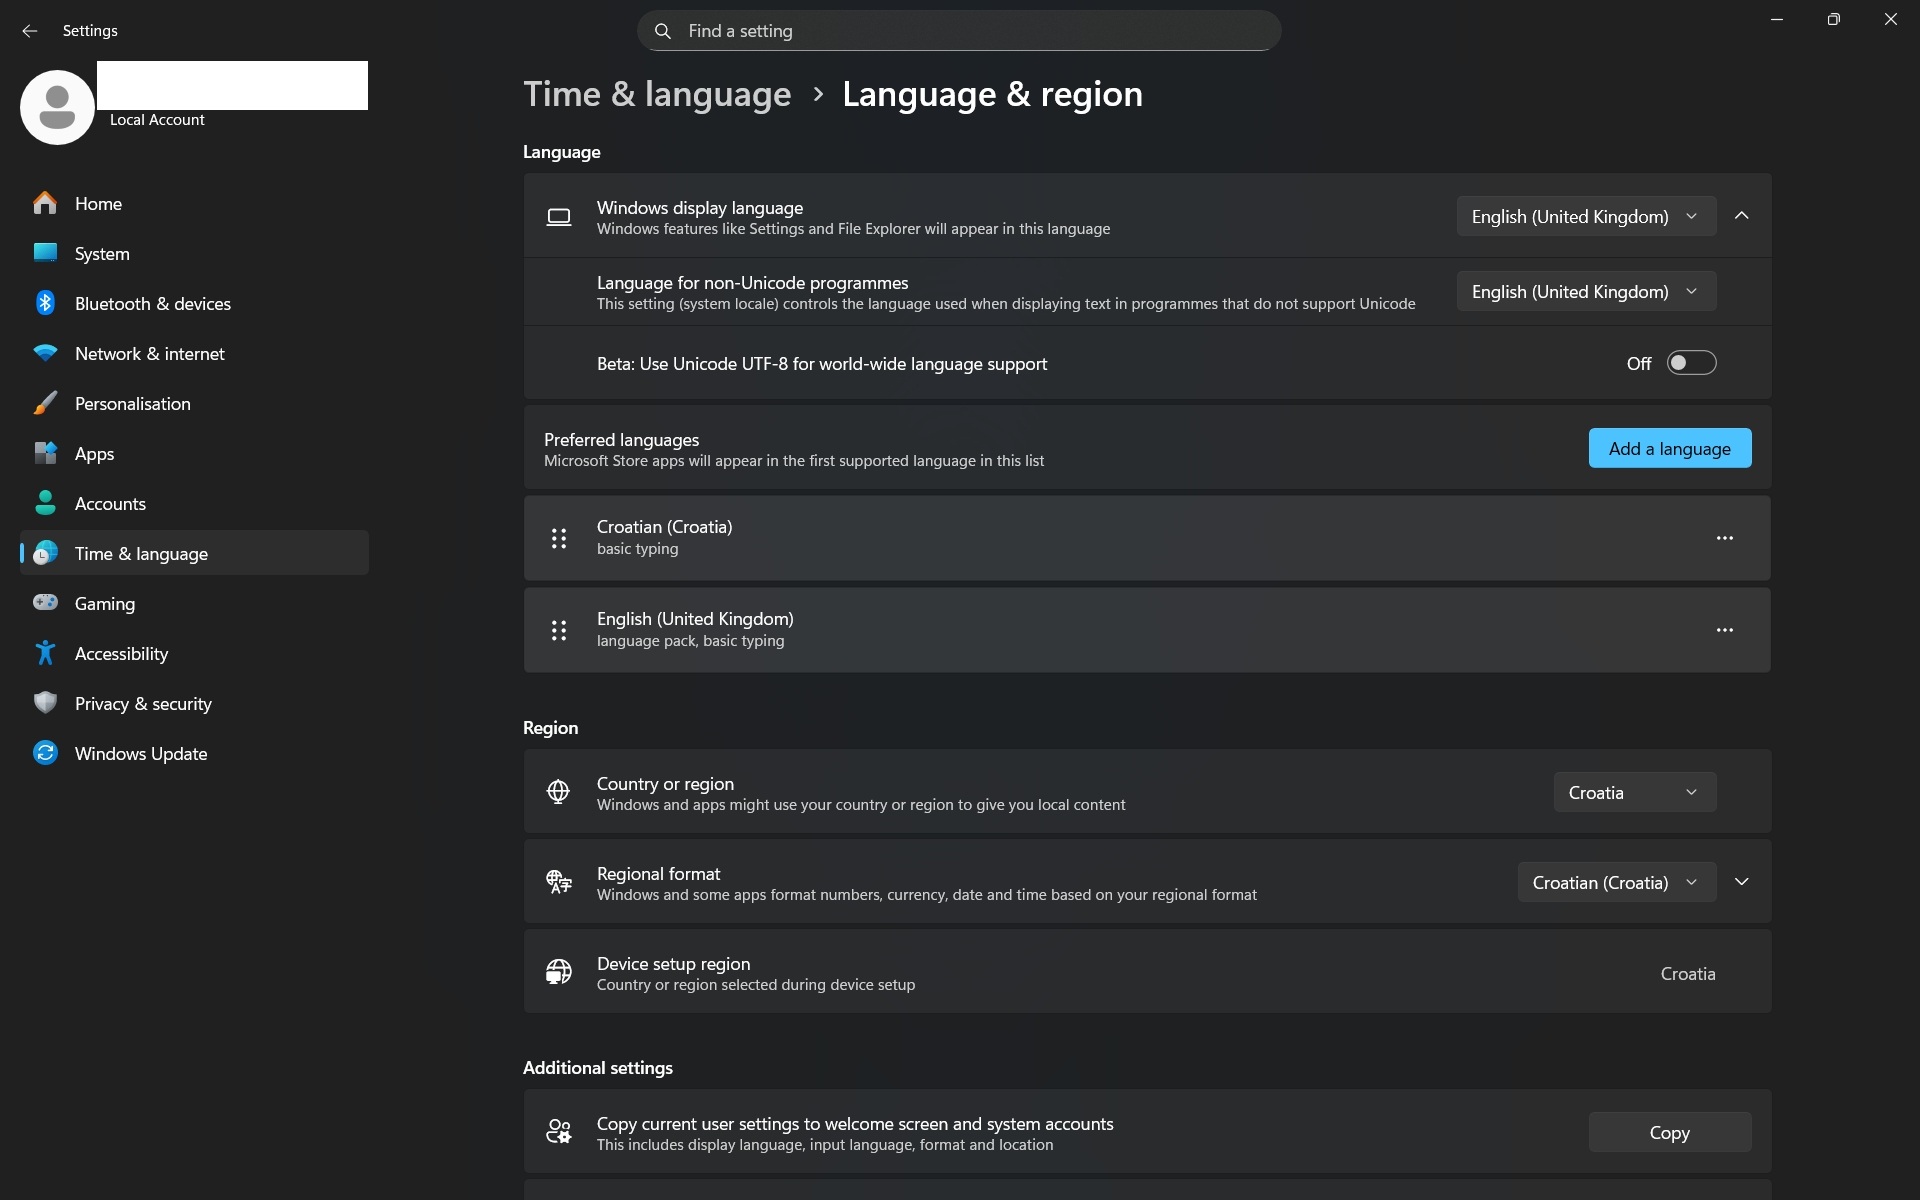Open more options for English (United Kingdom)
Viewport: 1920px width, 1200px height.
(1724, 630)
